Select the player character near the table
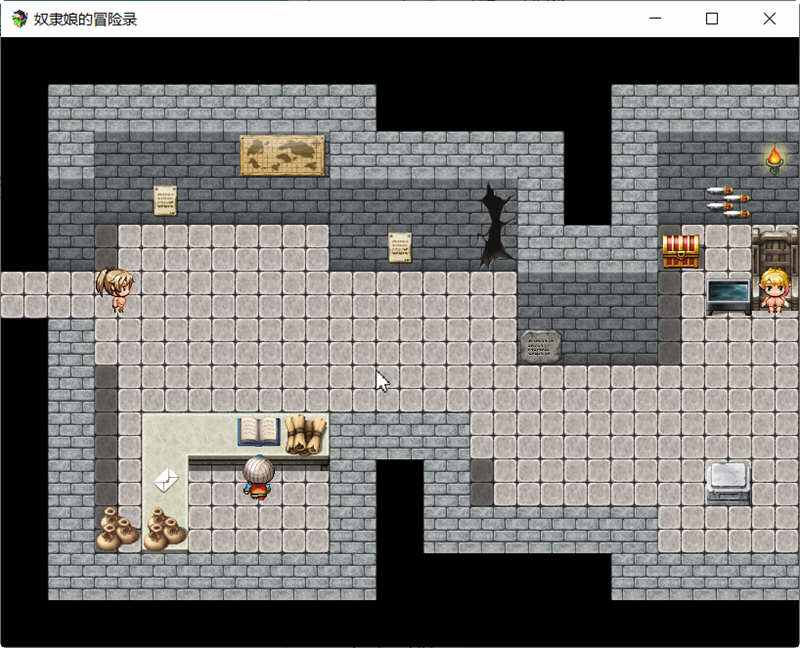The width and height of the screenshot is (800, 648). pyautogui.click(x=258, y=480)
